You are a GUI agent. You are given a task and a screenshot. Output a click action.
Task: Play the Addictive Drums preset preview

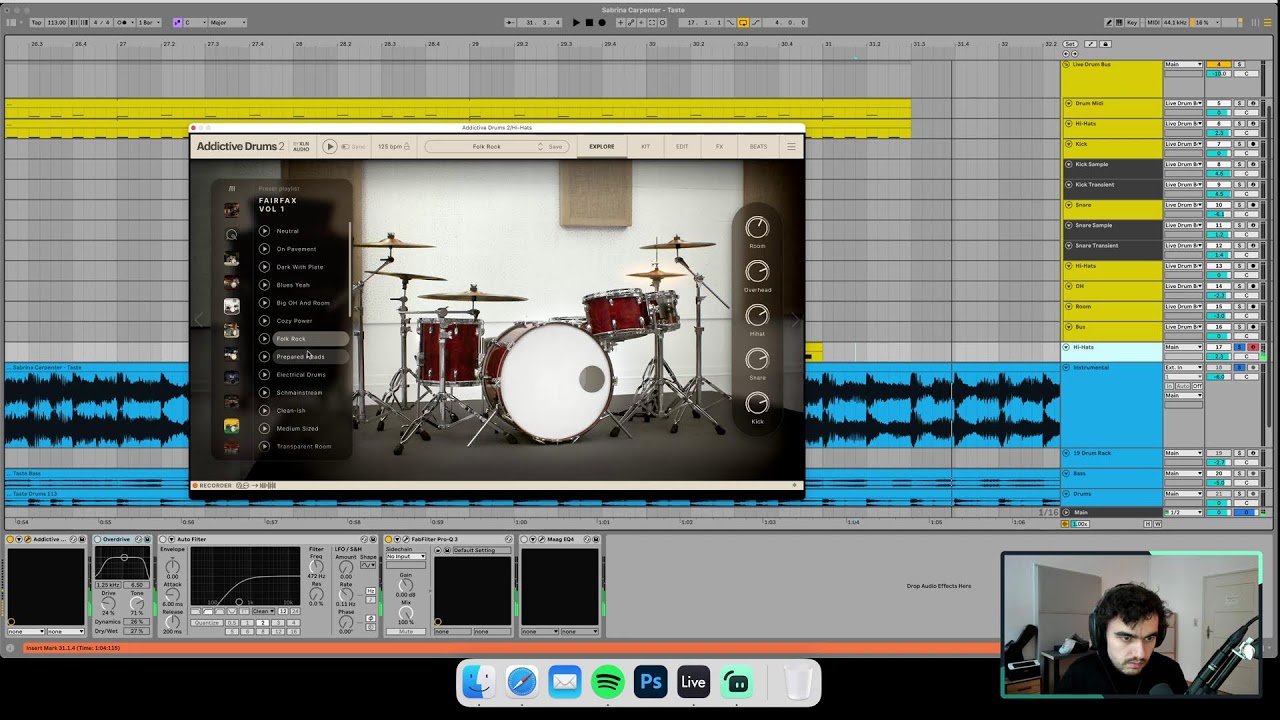(x=330, y=147)
